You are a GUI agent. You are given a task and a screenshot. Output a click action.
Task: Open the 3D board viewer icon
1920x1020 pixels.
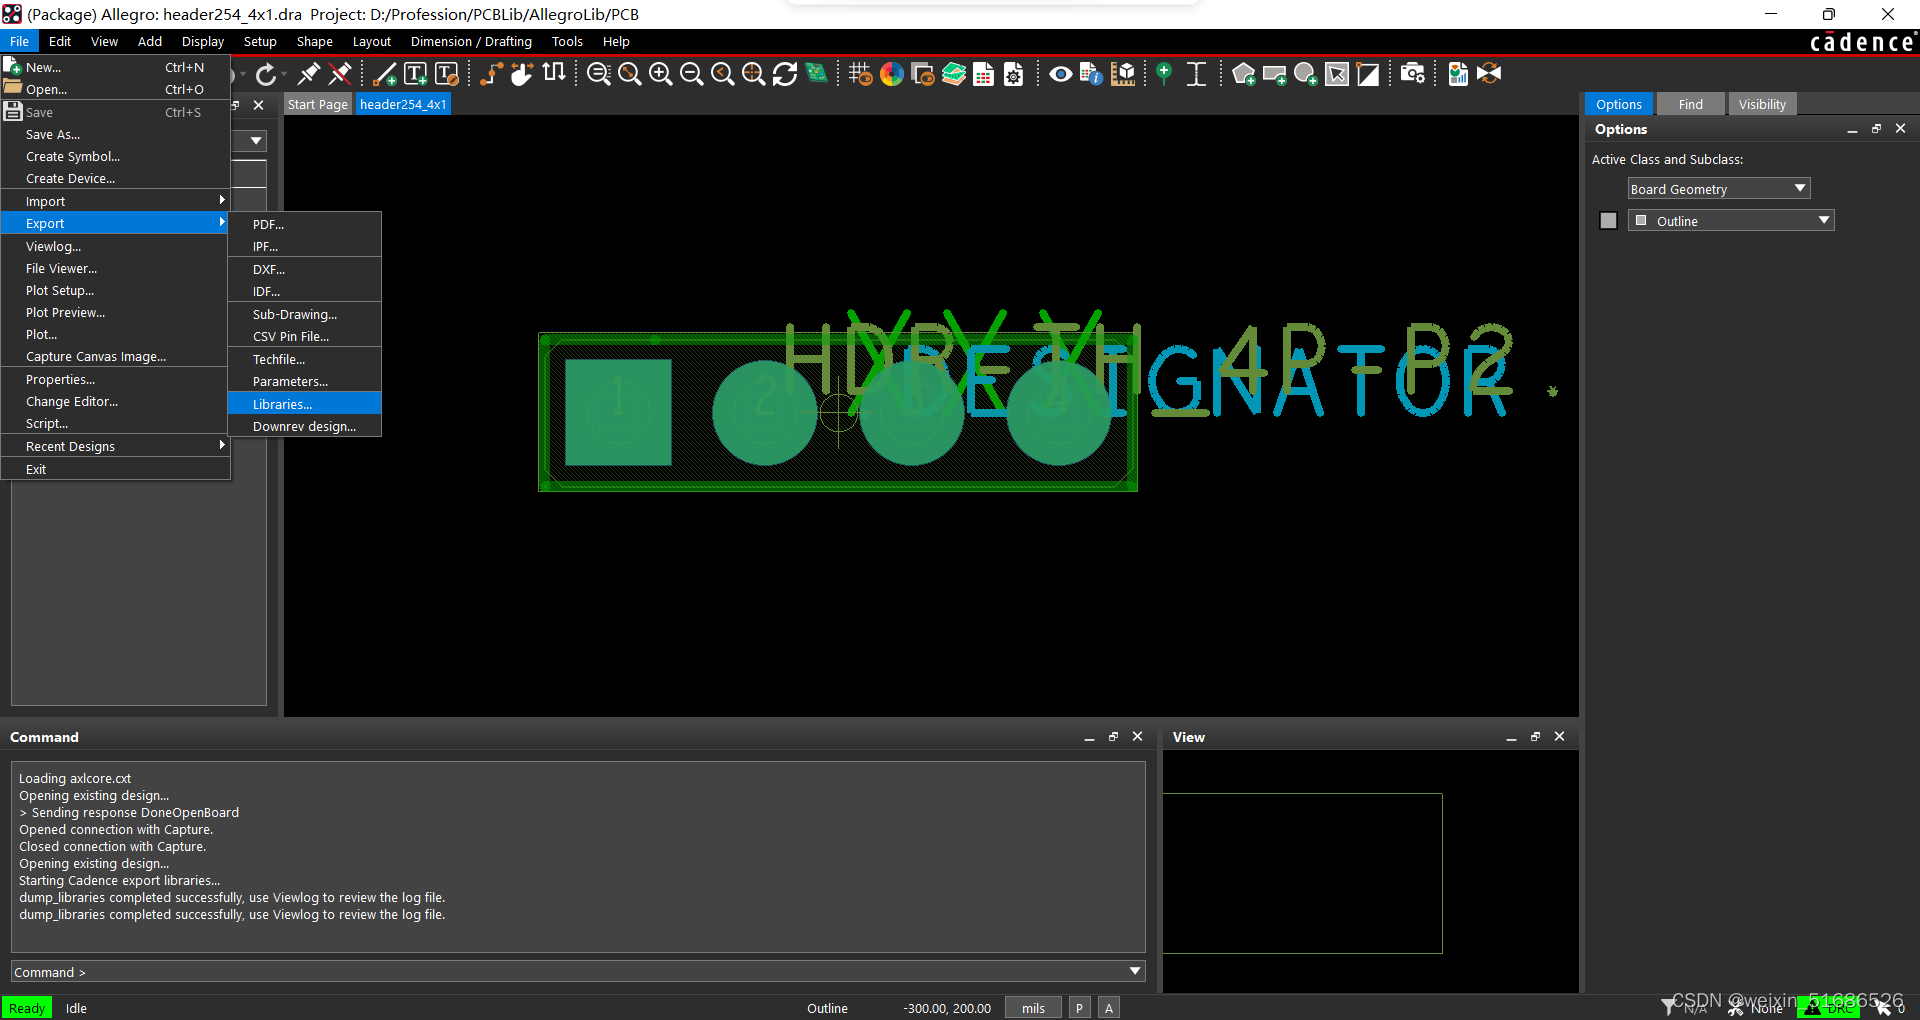pyautogui.click(x=817, y=73)
